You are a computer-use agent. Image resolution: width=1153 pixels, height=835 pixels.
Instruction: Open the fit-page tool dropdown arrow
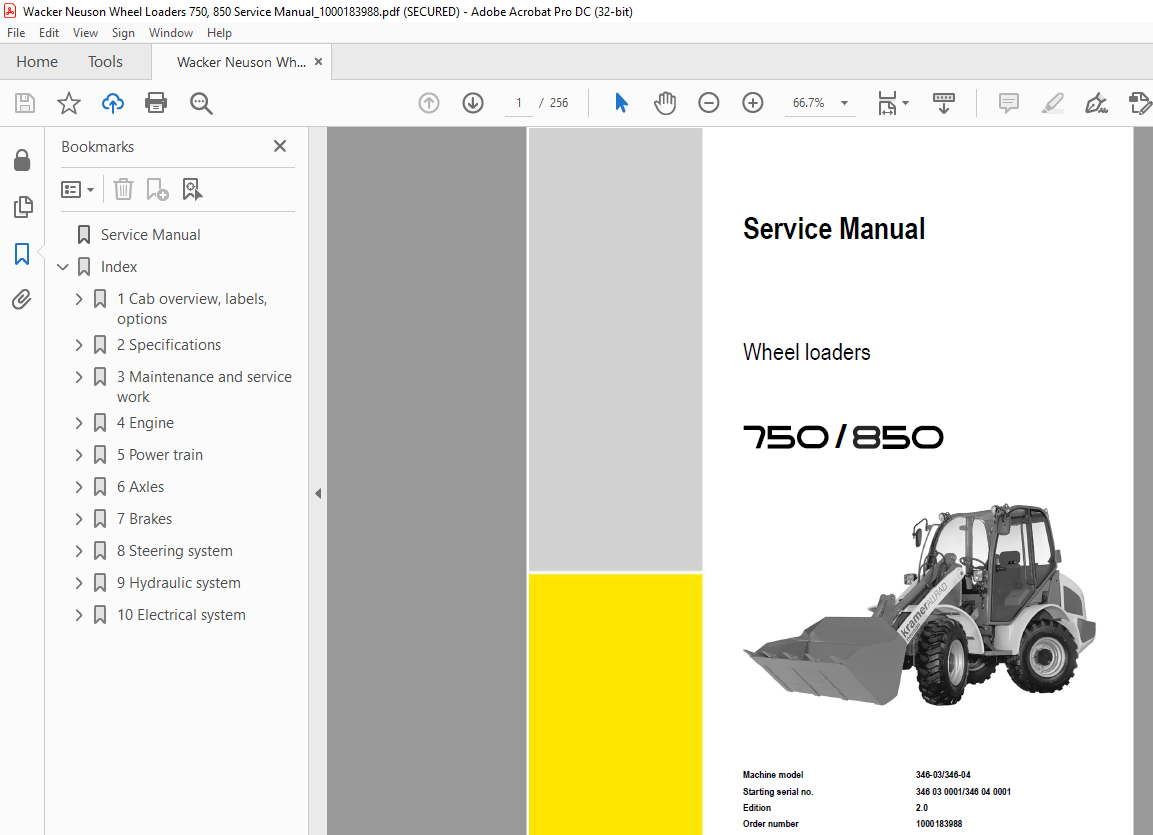click(x=905, y=103)
